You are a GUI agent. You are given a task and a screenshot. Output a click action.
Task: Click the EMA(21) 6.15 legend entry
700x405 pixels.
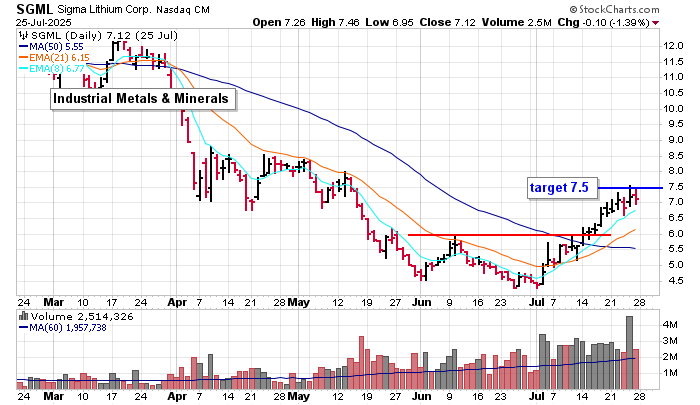(54, 58)
